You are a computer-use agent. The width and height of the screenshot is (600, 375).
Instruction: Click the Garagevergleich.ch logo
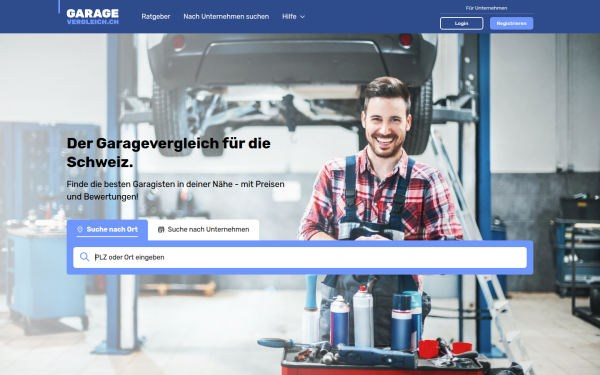point(93,16)
